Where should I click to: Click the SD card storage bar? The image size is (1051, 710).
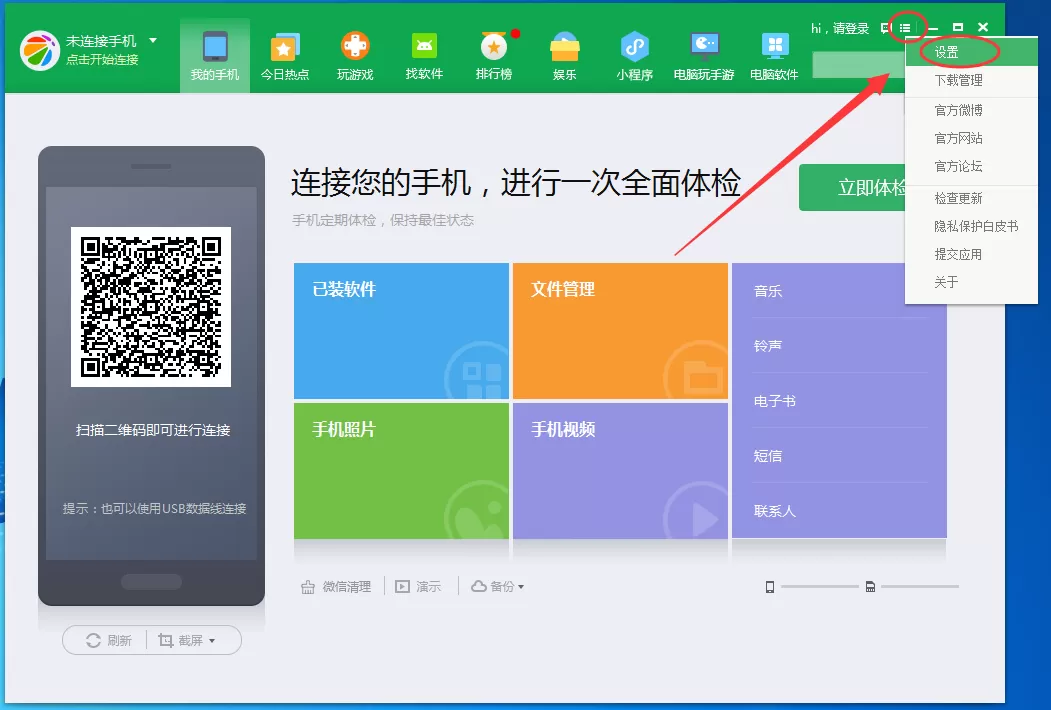pos(920,587)
